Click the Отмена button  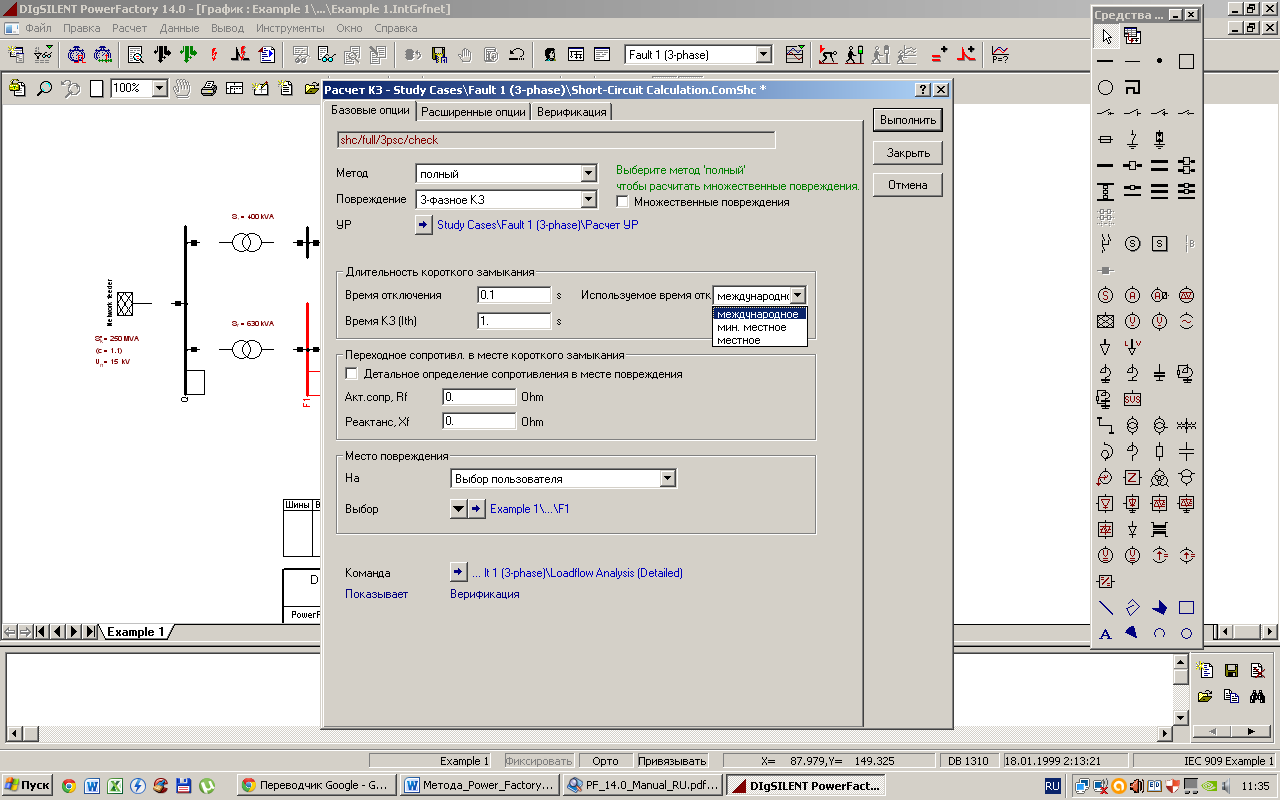pyautogui.click(x=907, y=185)
